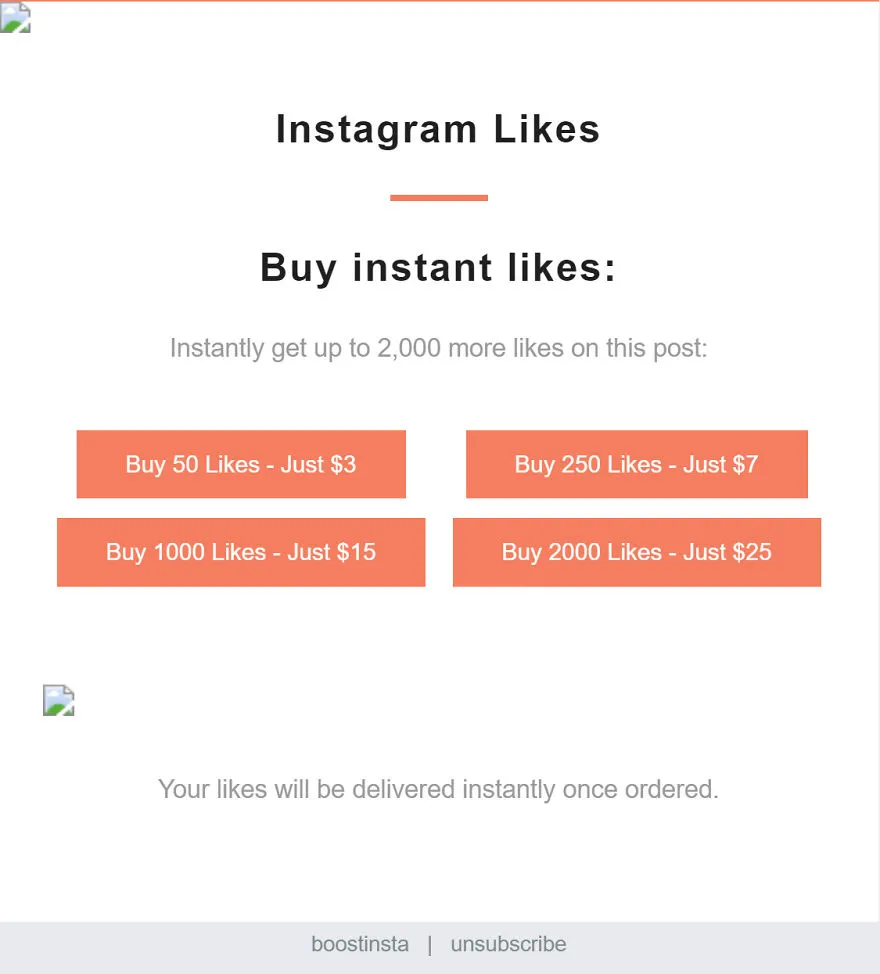Image resolution: width=880 pixels, height=974 pixels.
Task: Click the word 'ordered' in the delivery note
Action: click(x=668, y=790)
